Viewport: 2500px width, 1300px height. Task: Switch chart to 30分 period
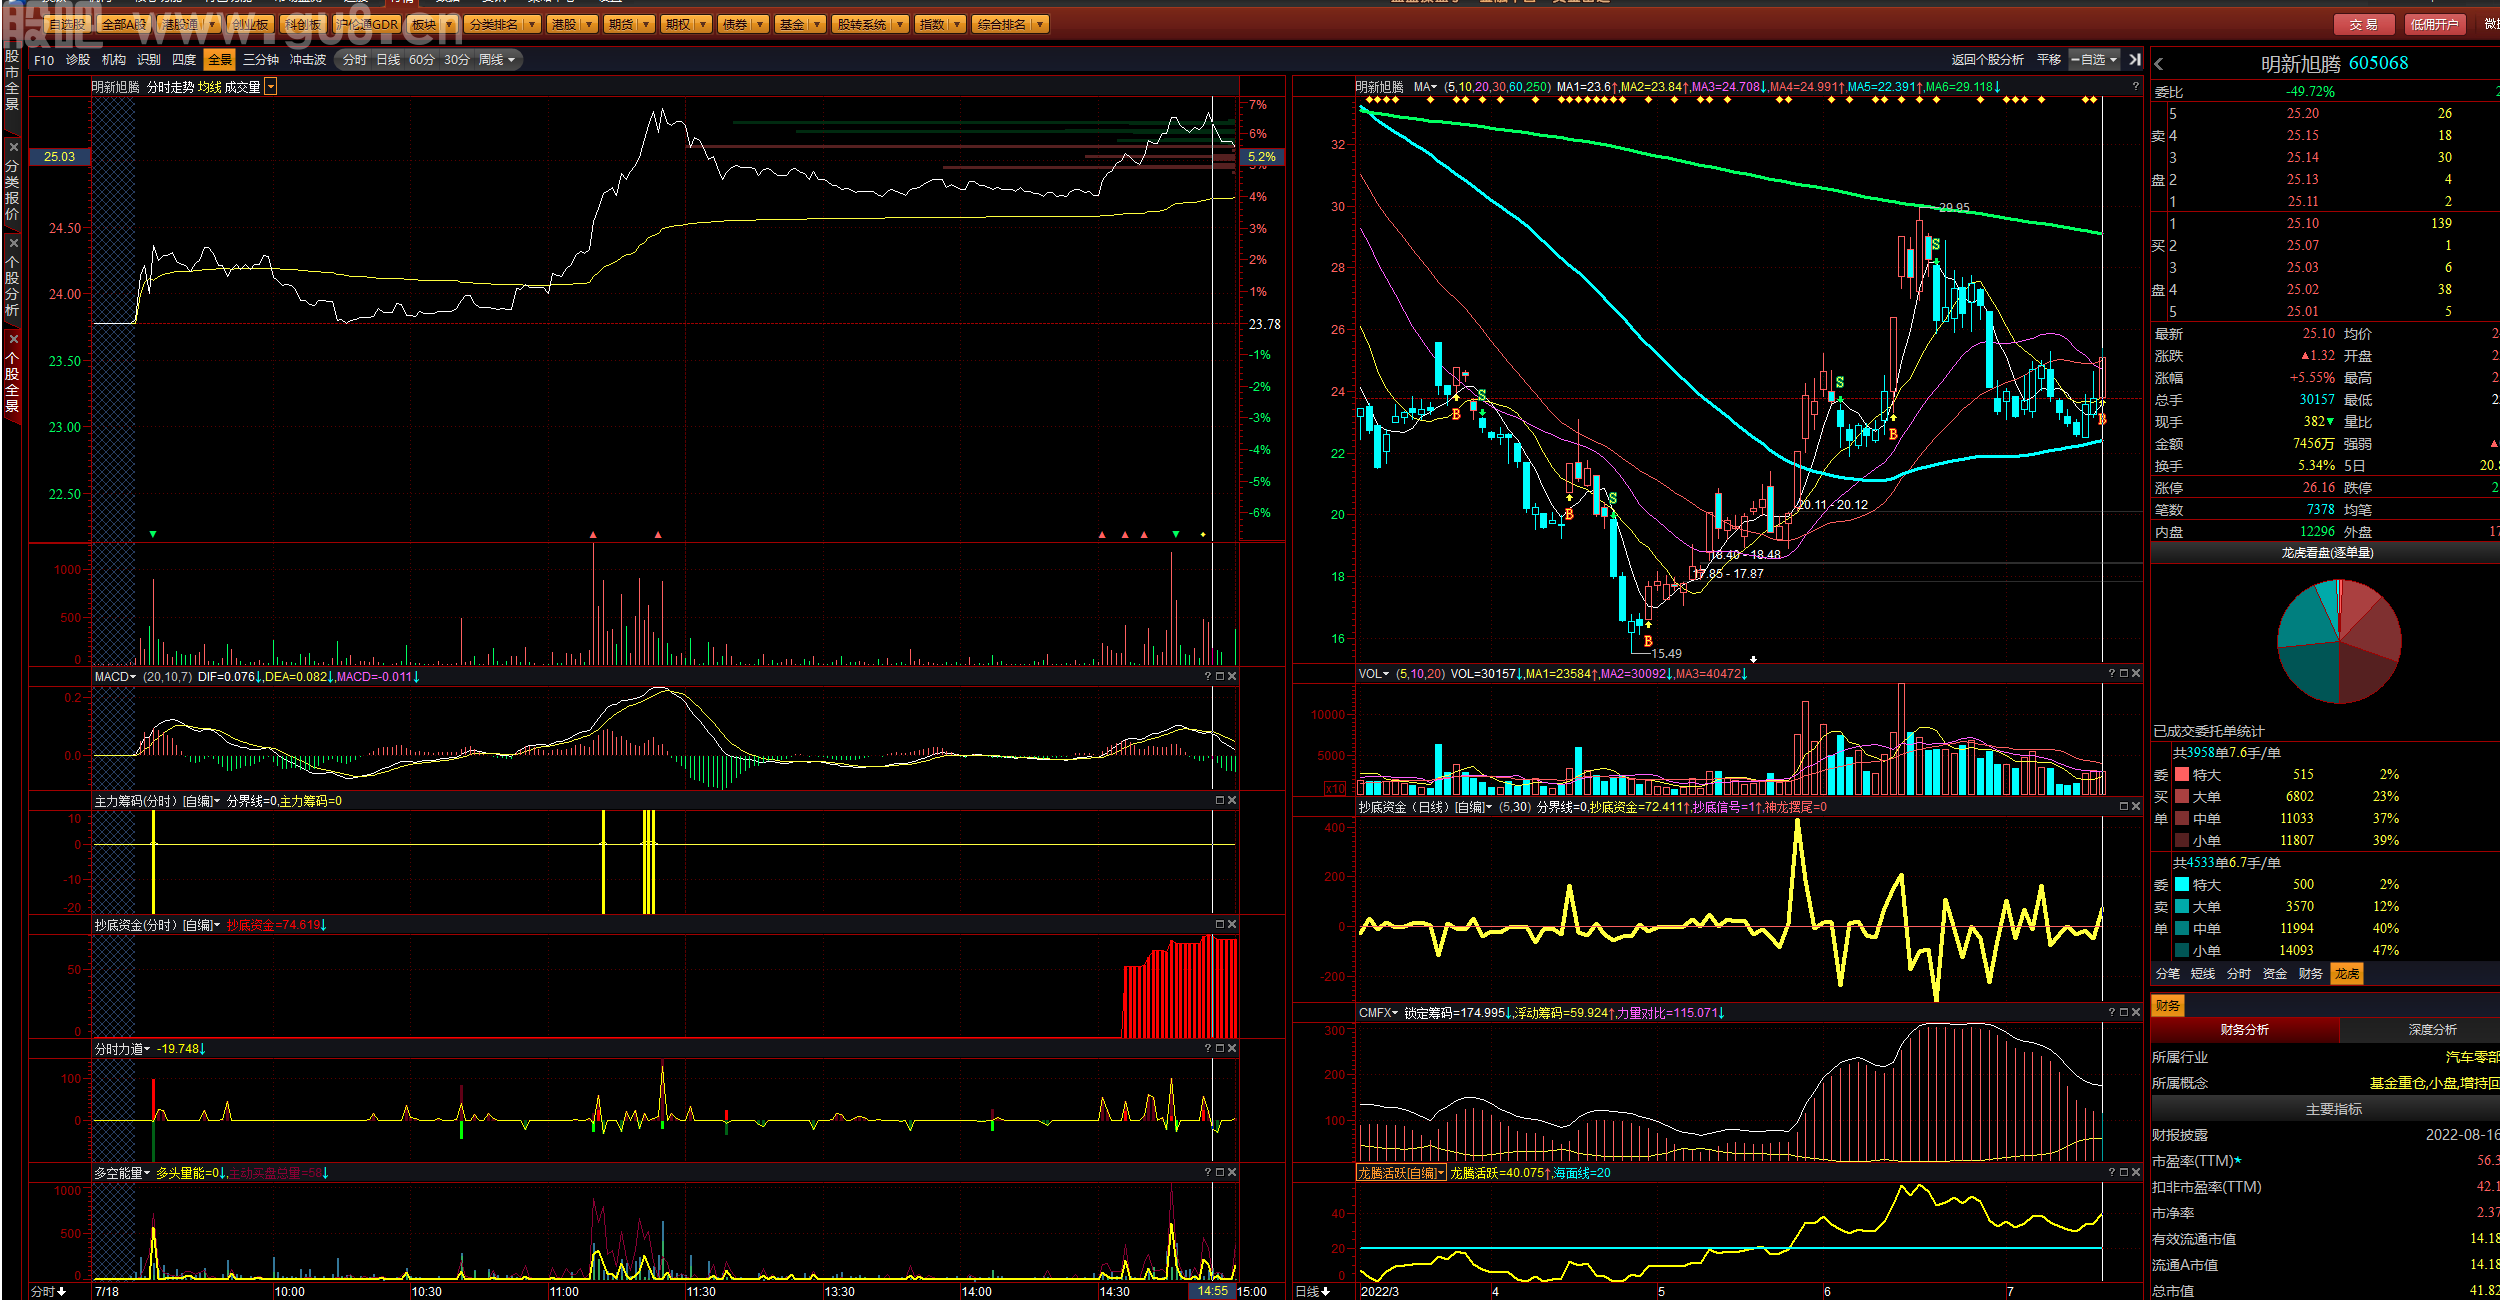[x=457, y=60]
